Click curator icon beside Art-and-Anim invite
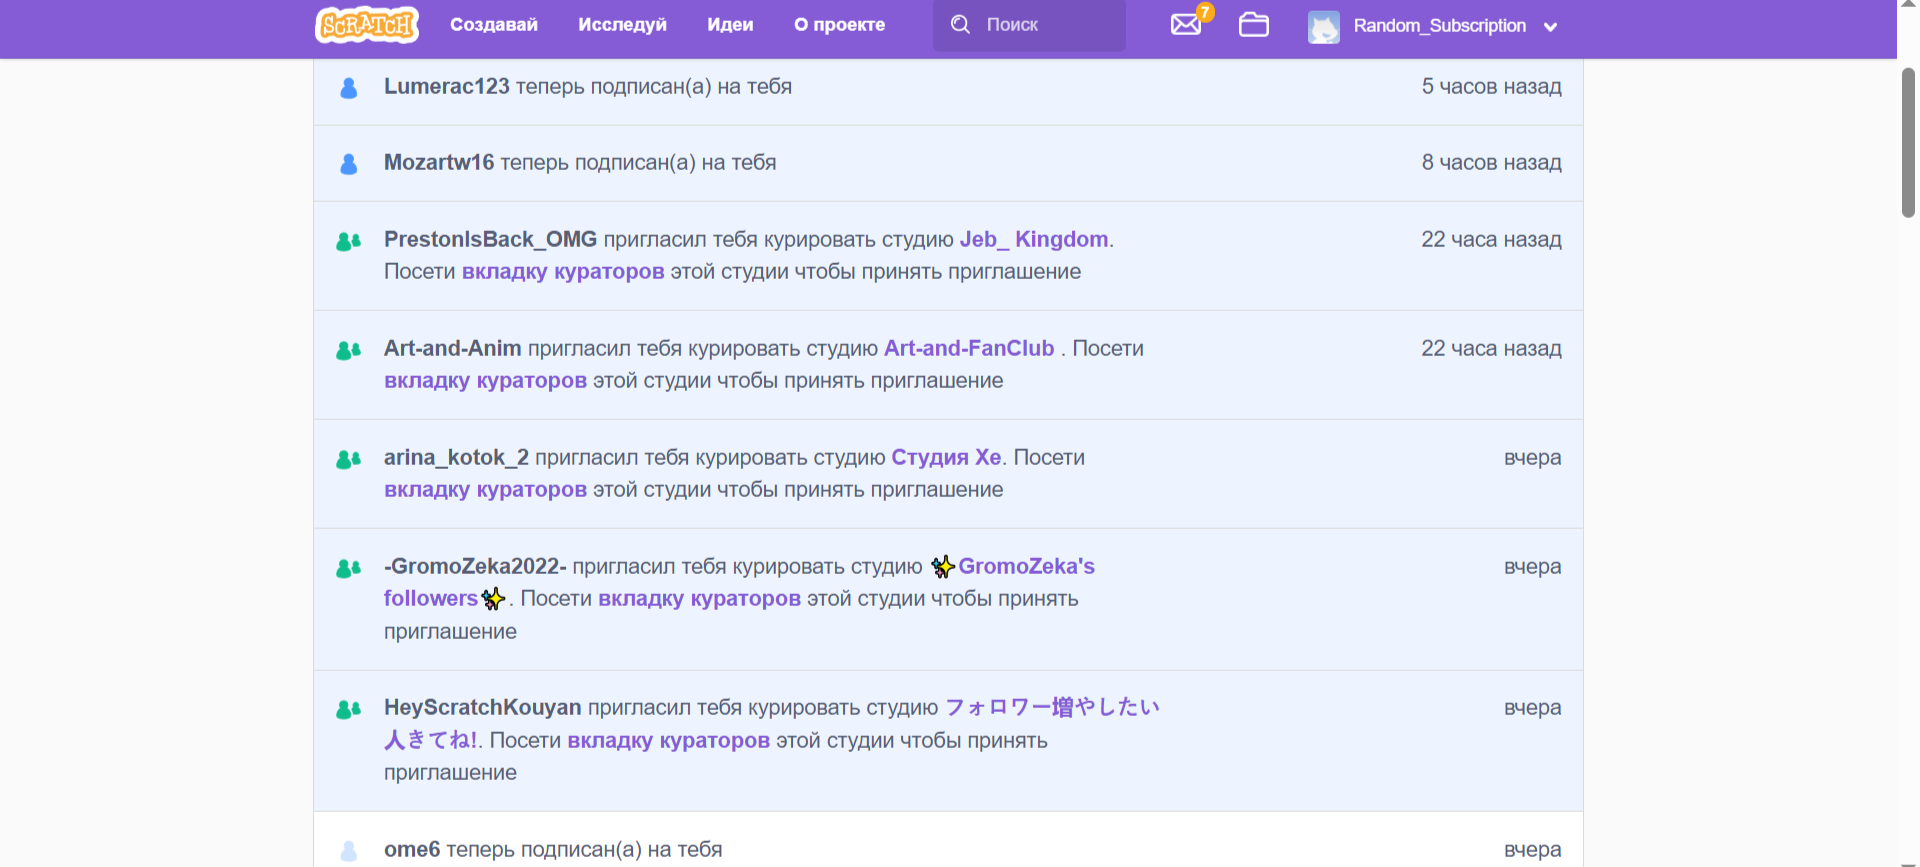The image size is (1920, 867). click(348, 350)
